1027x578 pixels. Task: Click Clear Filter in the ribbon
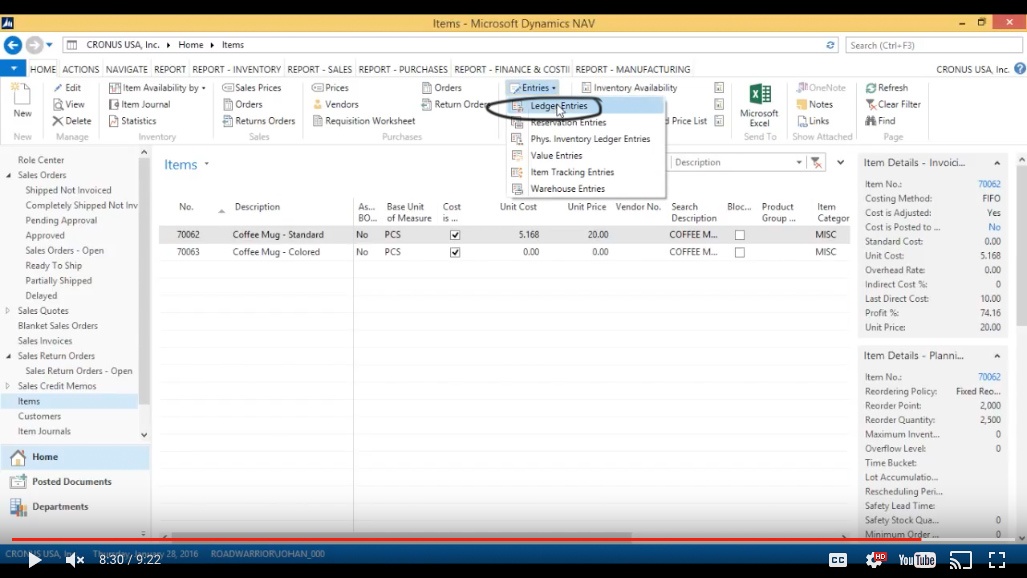[893, 104]
